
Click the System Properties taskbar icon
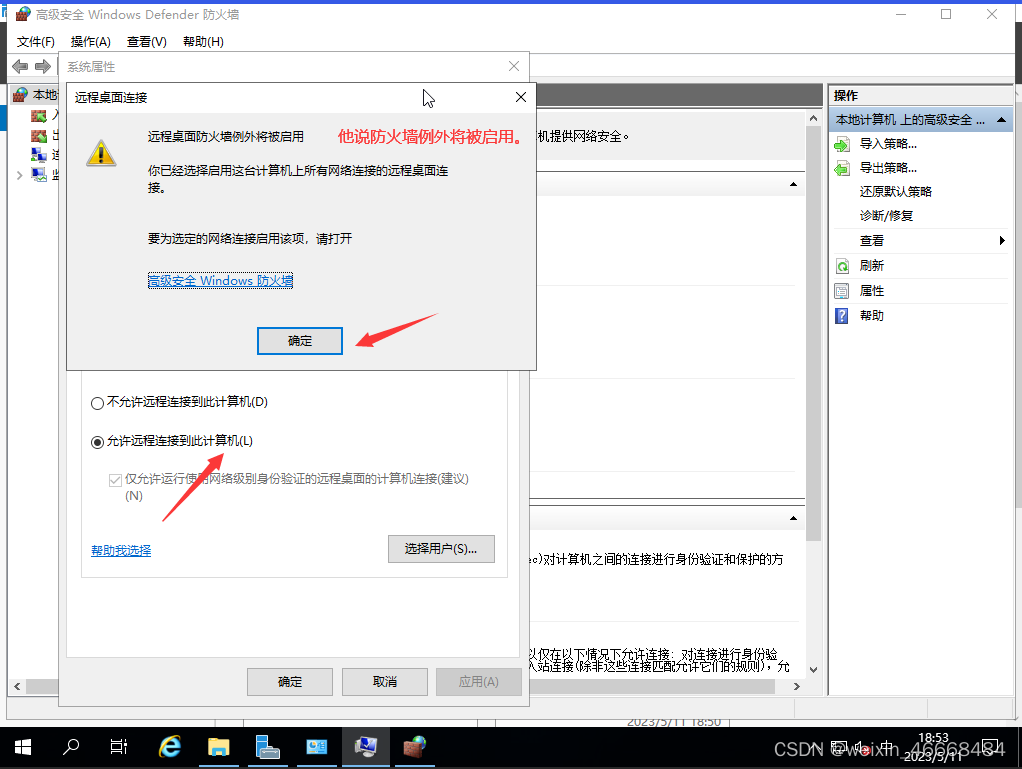click(x=366, y=747)
